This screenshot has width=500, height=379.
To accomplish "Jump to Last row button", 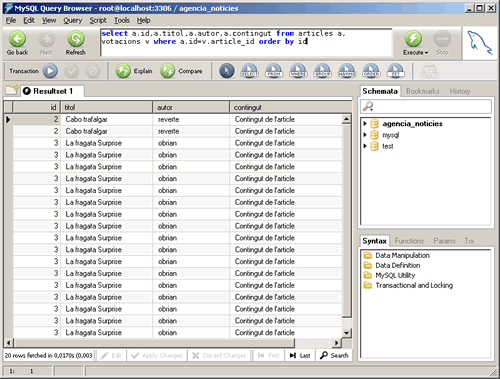I will (x=300, y=356).
